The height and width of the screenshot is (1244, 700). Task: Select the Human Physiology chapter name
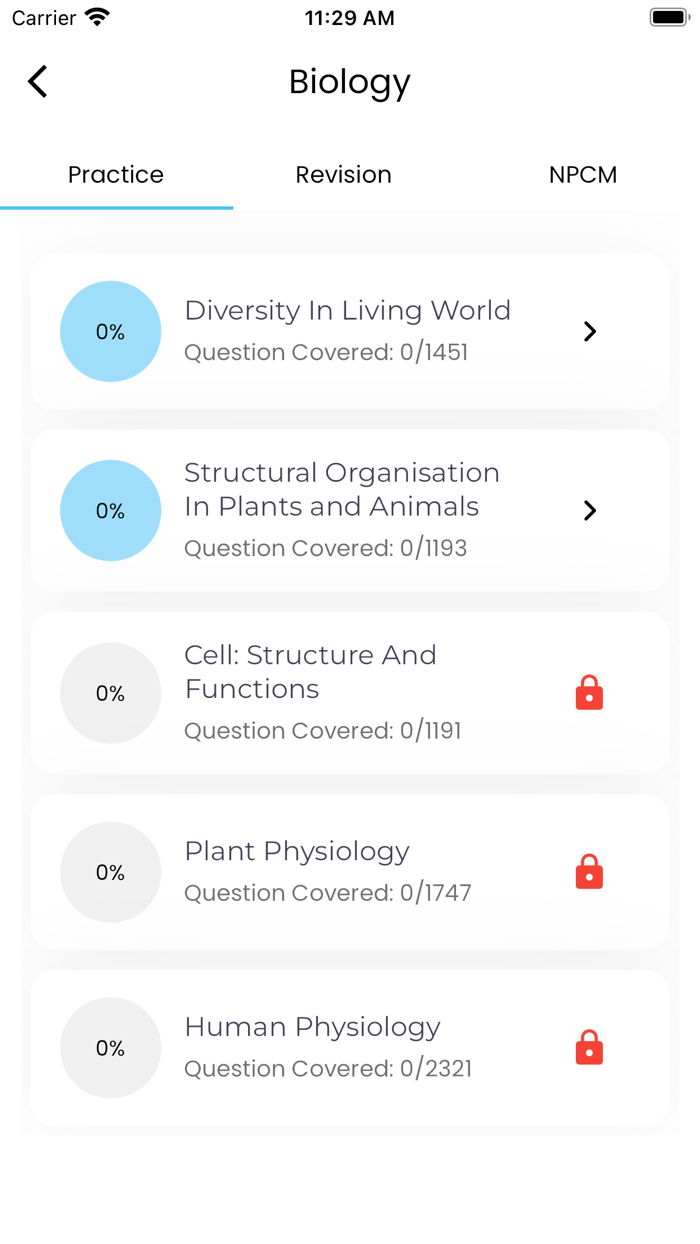312,1028
